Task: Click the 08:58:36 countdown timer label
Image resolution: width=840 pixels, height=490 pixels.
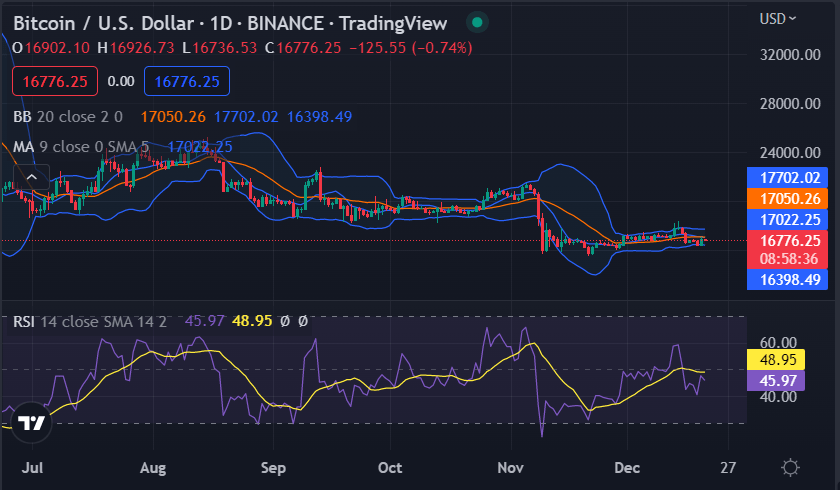Action: tap(789, 259)
